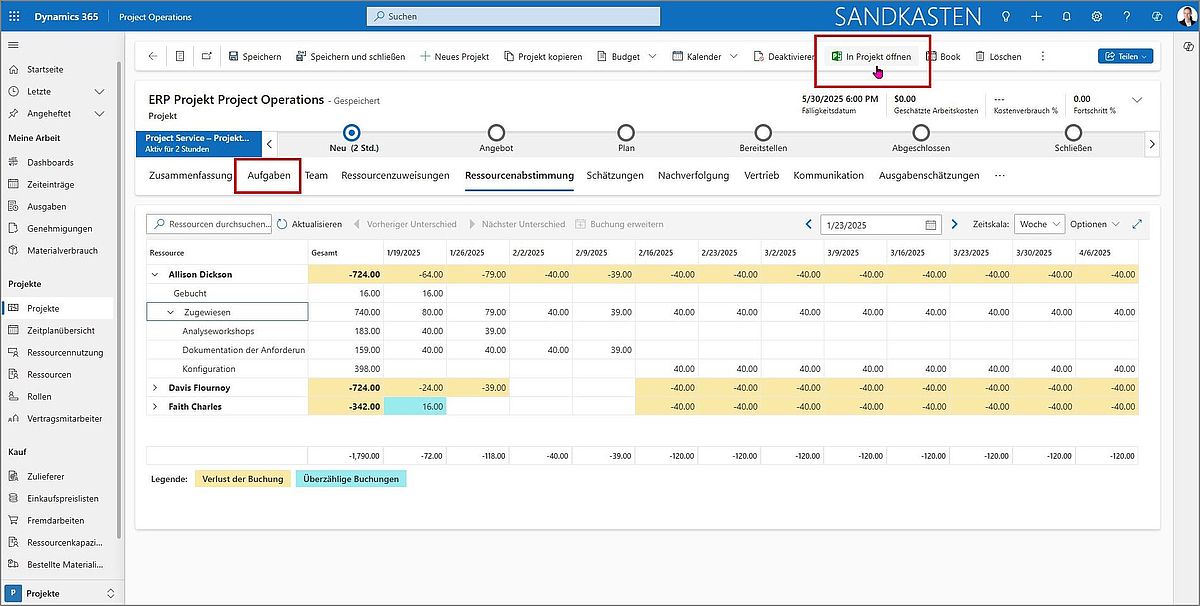Select the Neu stage circle
This screenshot has width=1200, height=606.
(x=350, y=131)
